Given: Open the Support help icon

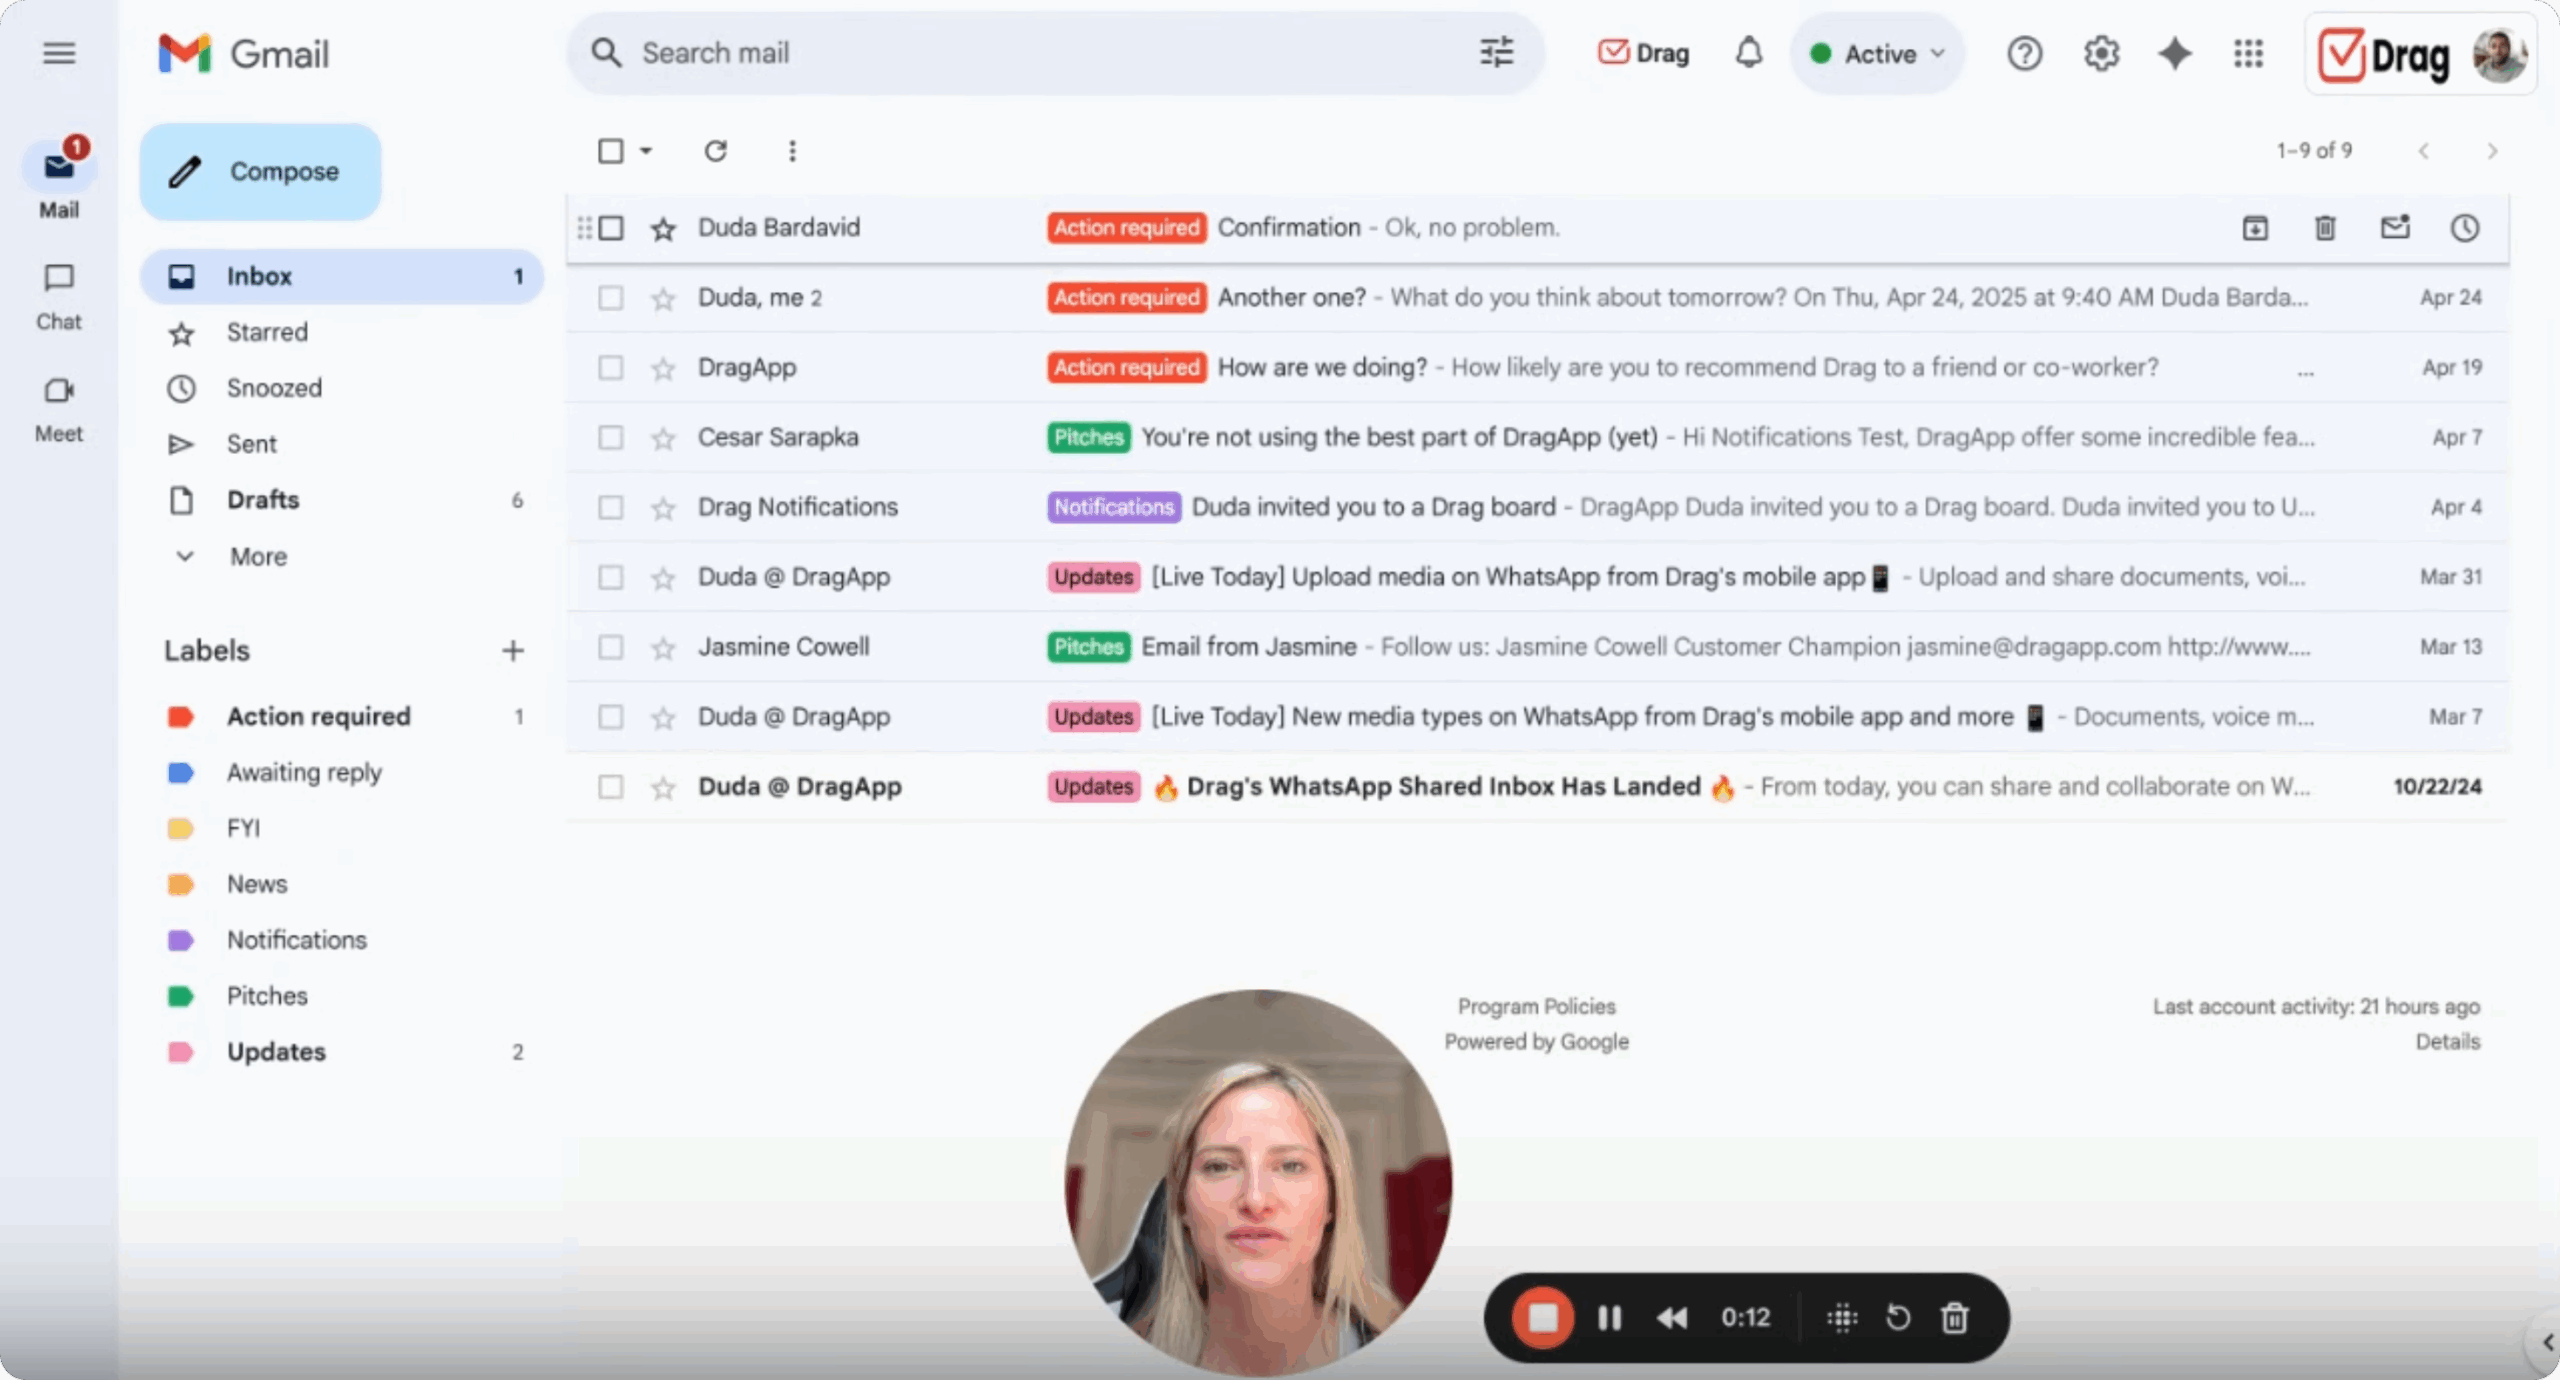Looking at the screenshot, I should 2025,53.
